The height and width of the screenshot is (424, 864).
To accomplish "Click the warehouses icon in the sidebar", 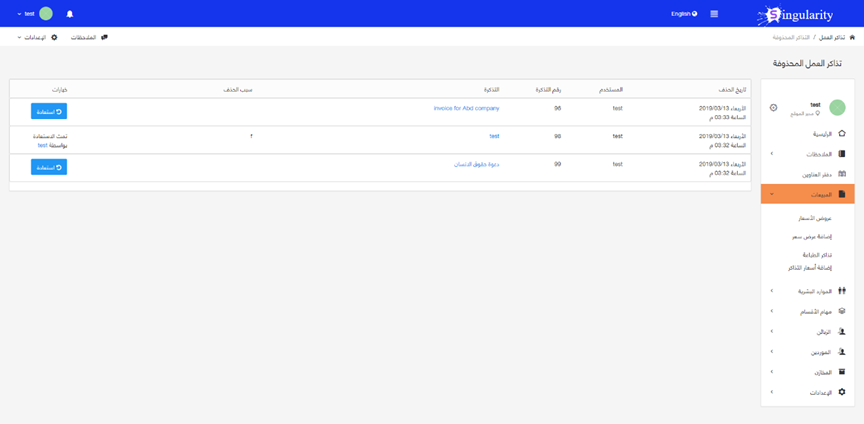I will coord(842,372).
